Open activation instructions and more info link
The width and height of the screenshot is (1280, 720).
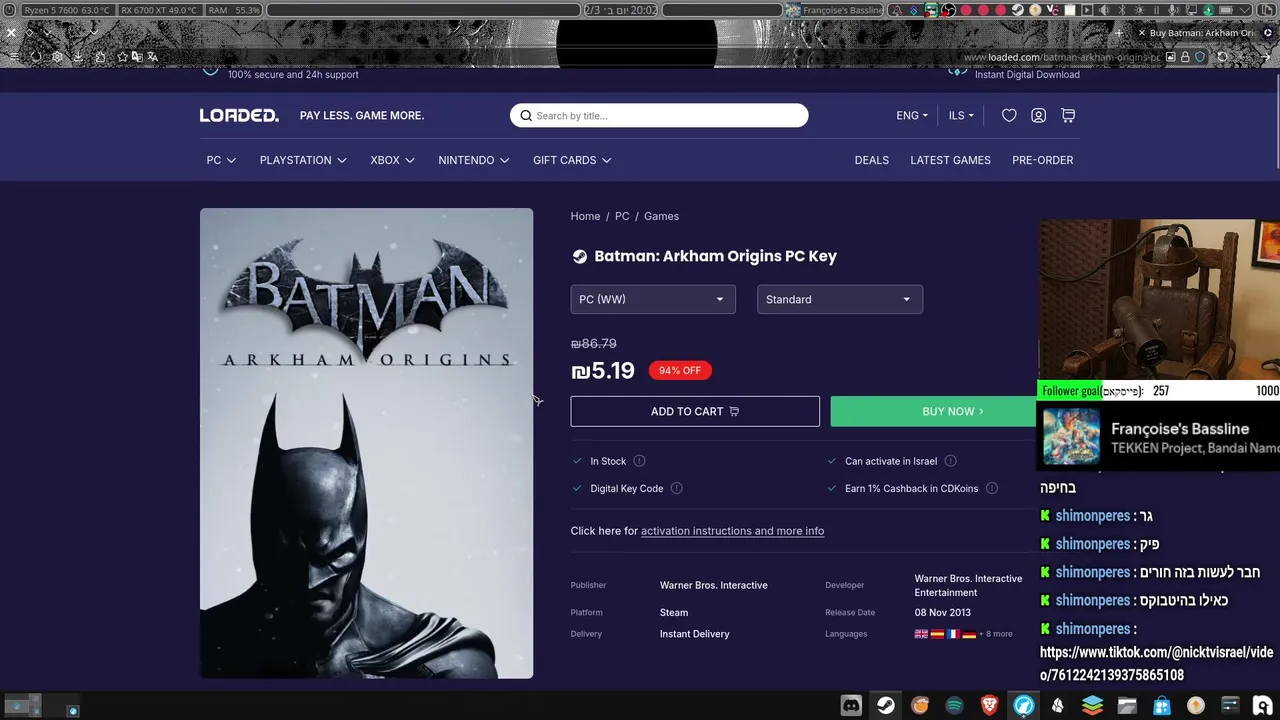[x=732, y=531]
